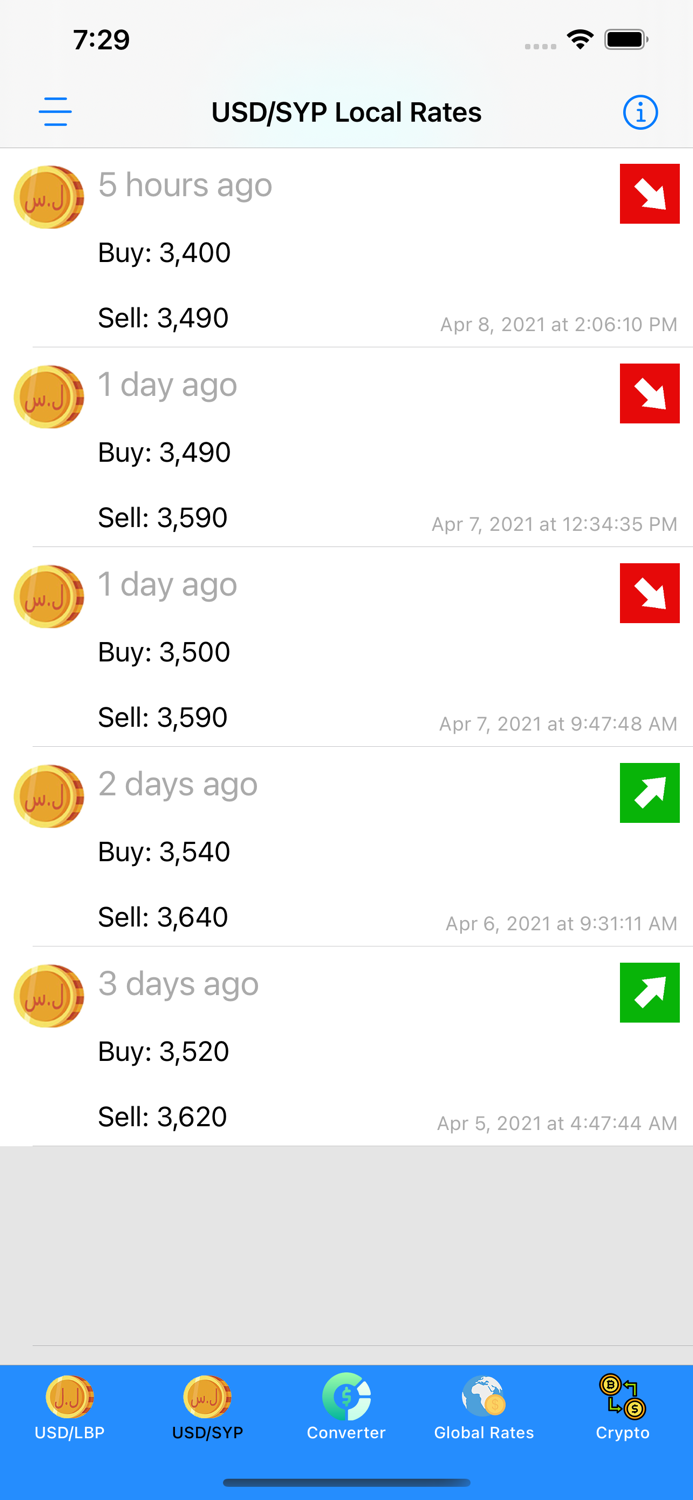Tap the green arrow on the Apr 5 entry

tap(650, 993)
